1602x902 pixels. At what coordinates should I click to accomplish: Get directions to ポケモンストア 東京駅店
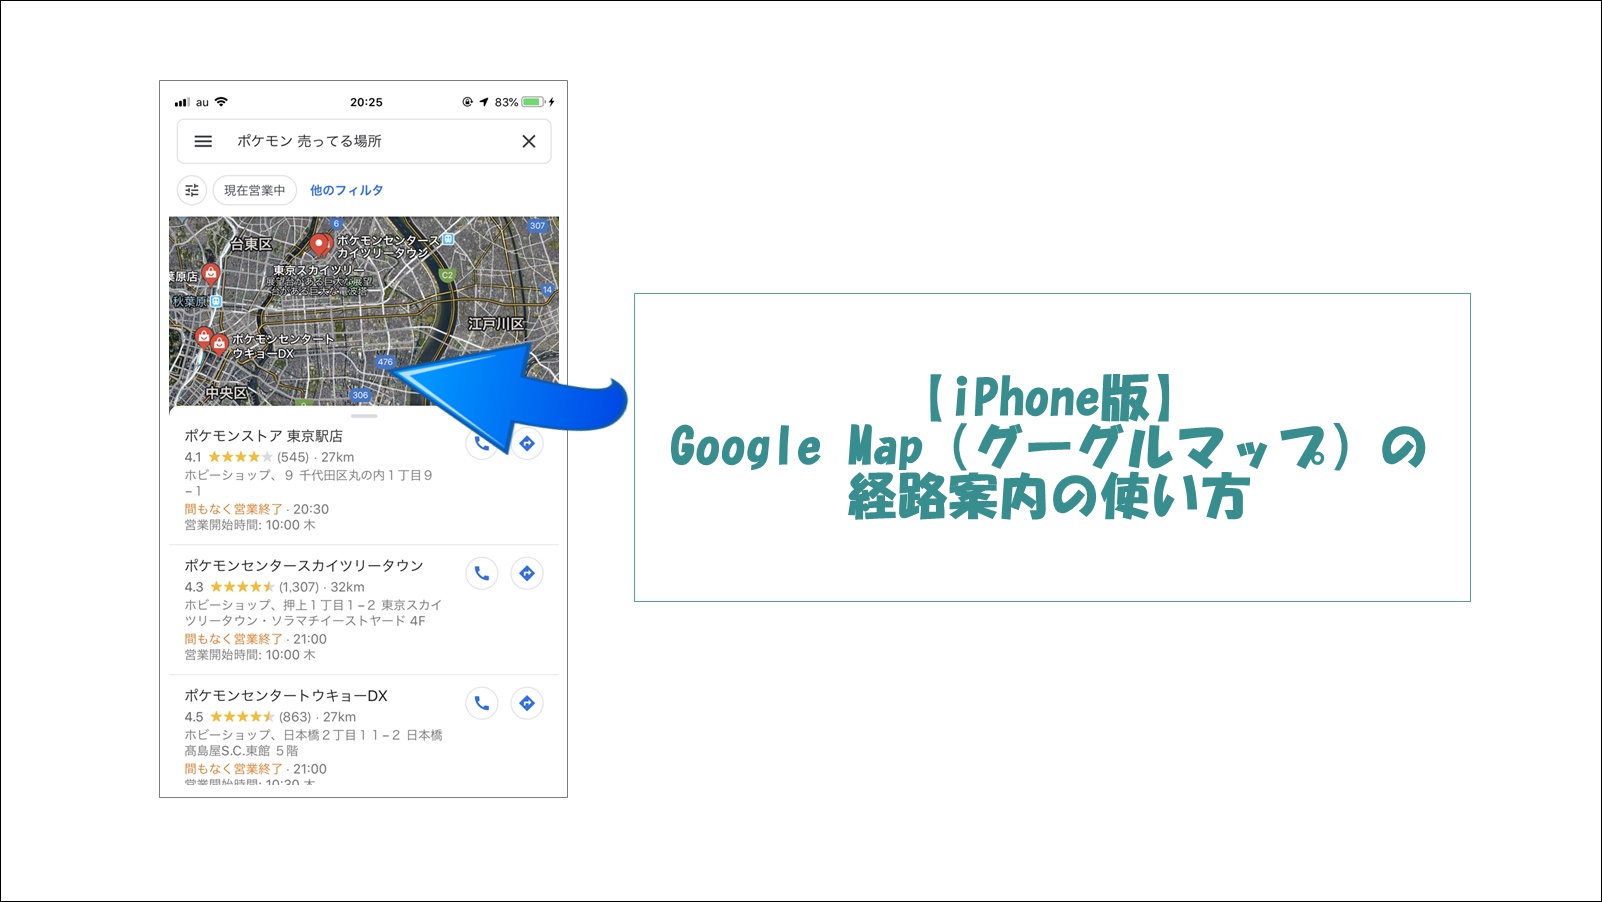click(527, 443)
